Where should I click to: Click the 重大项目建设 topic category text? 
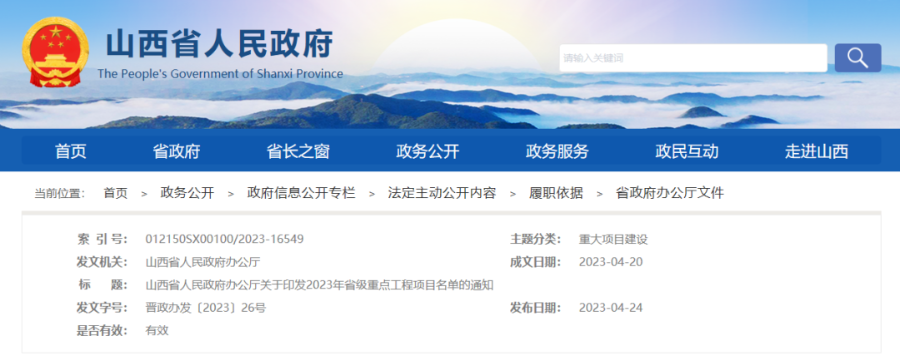click(x=613, y=239)
